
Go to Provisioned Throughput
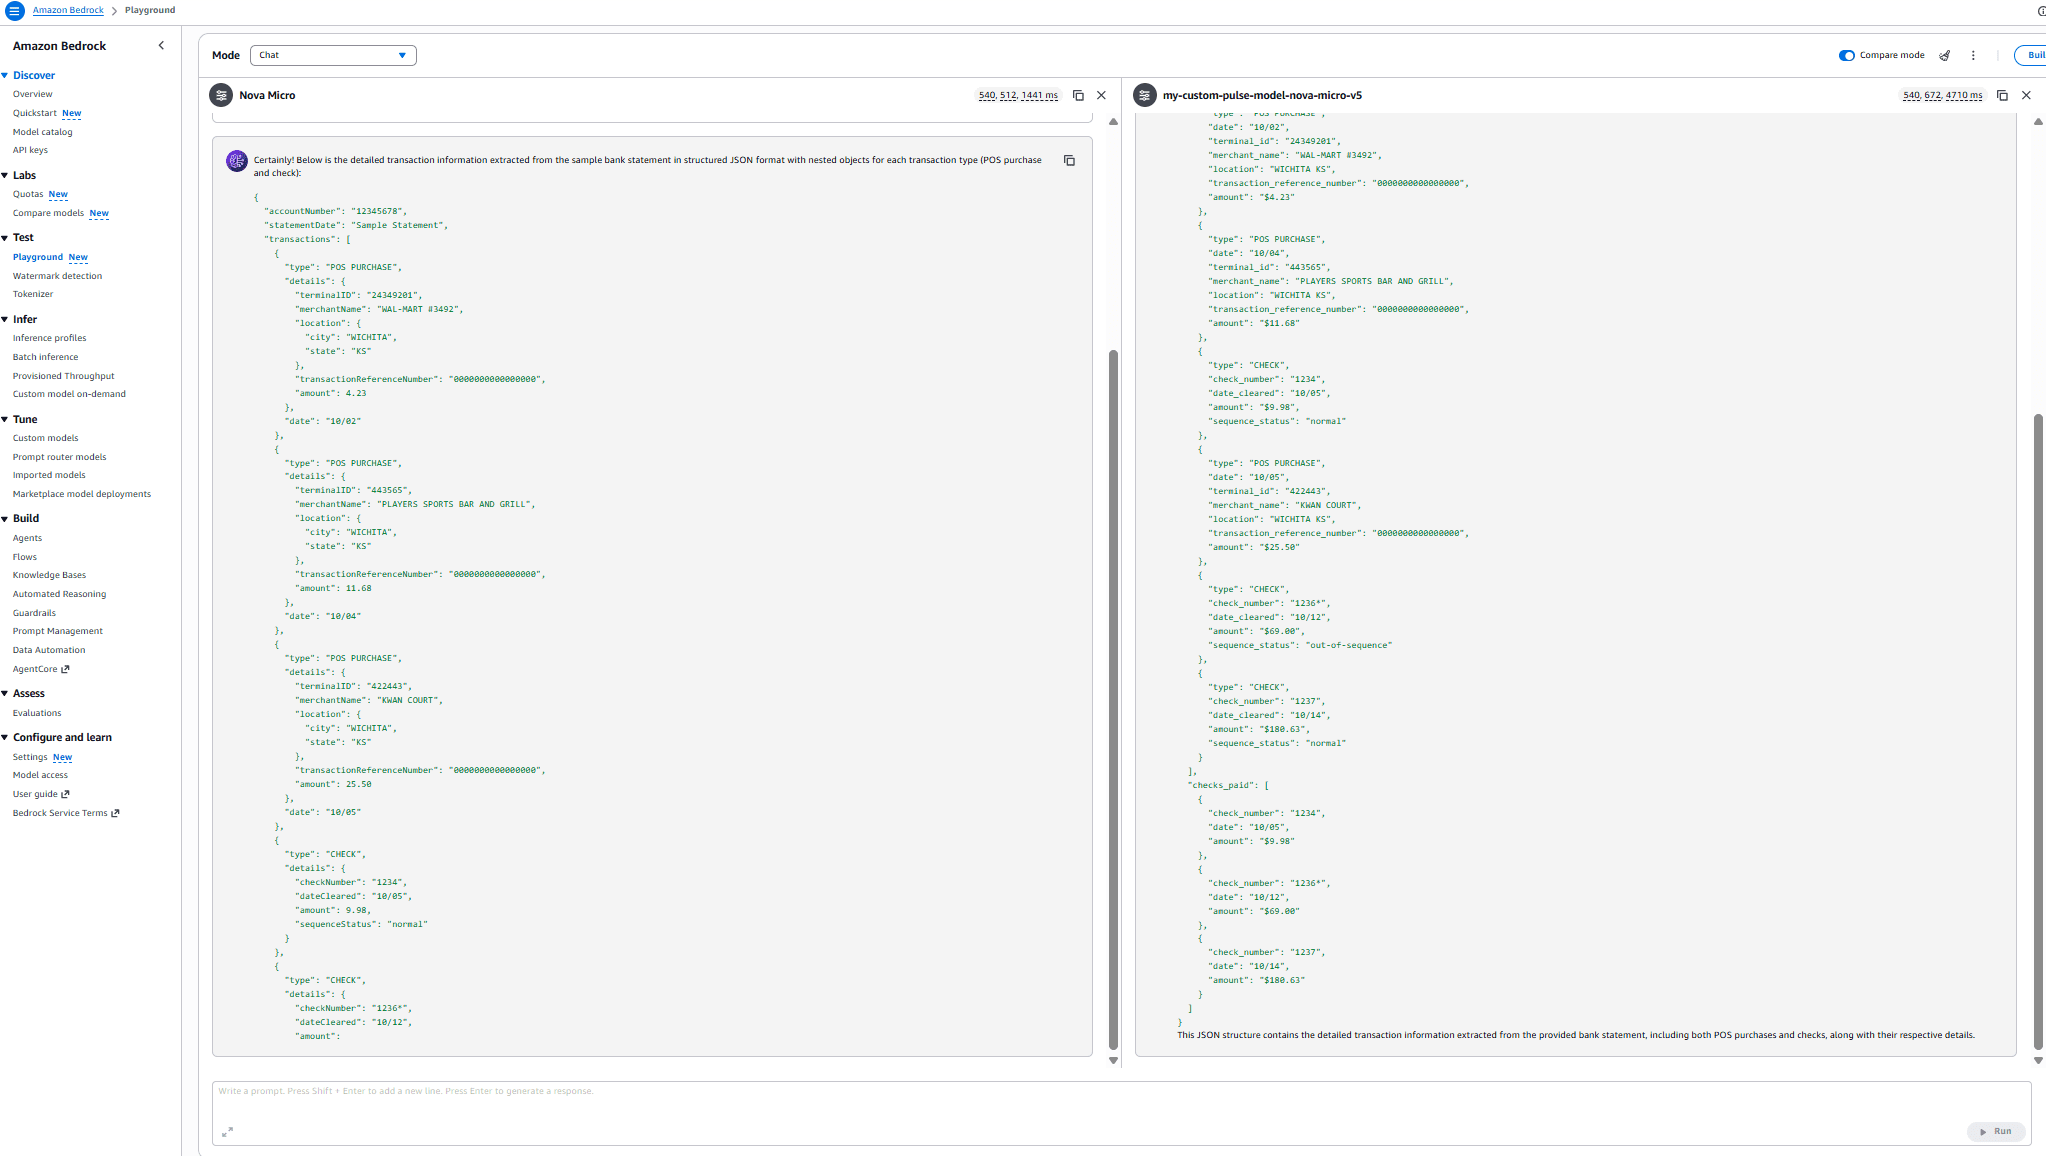pos(64,377)
